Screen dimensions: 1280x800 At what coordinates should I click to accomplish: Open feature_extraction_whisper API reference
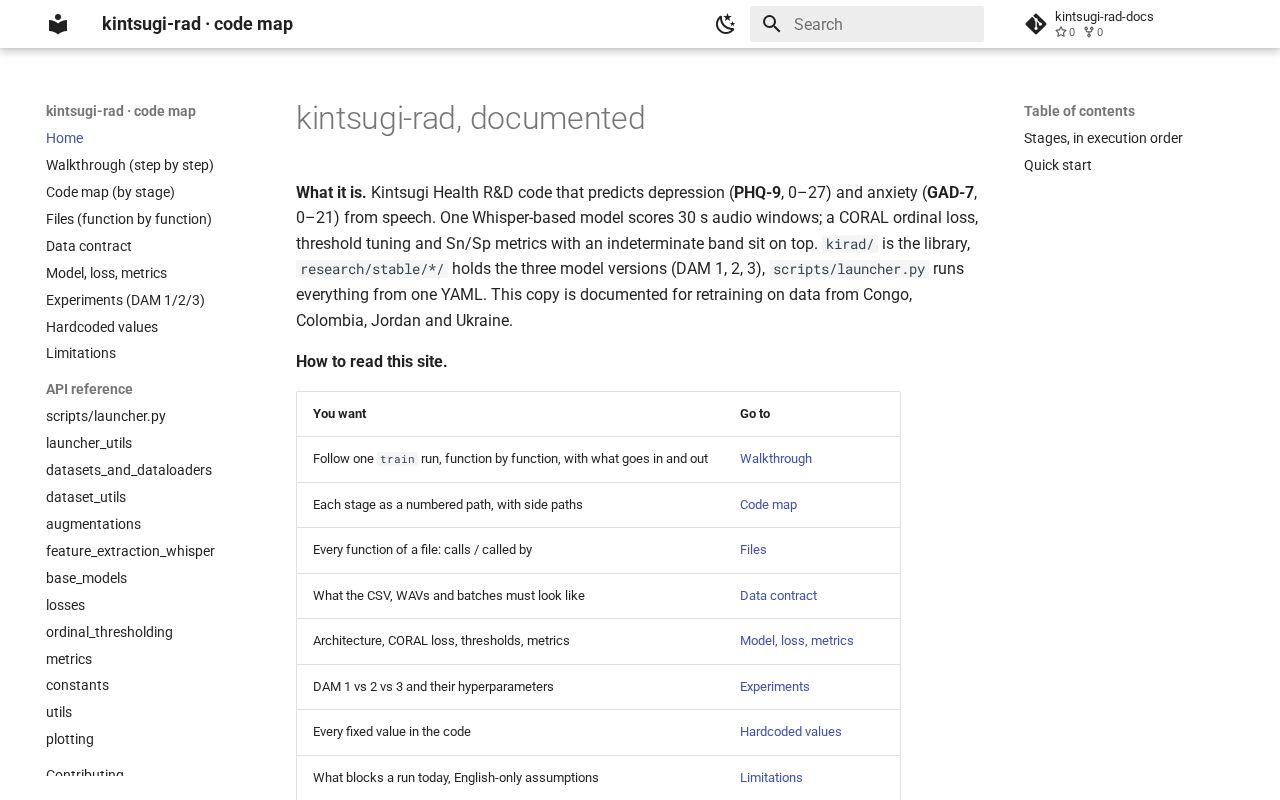(130, 551)
